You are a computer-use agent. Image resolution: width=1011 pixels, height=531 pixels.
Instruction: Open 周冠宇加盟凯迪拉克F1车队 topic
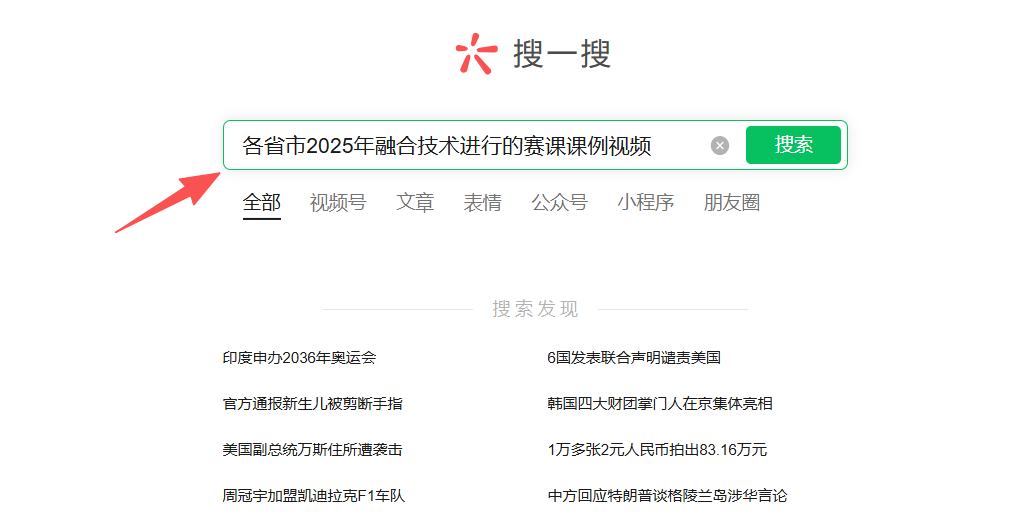click(313, 496)
